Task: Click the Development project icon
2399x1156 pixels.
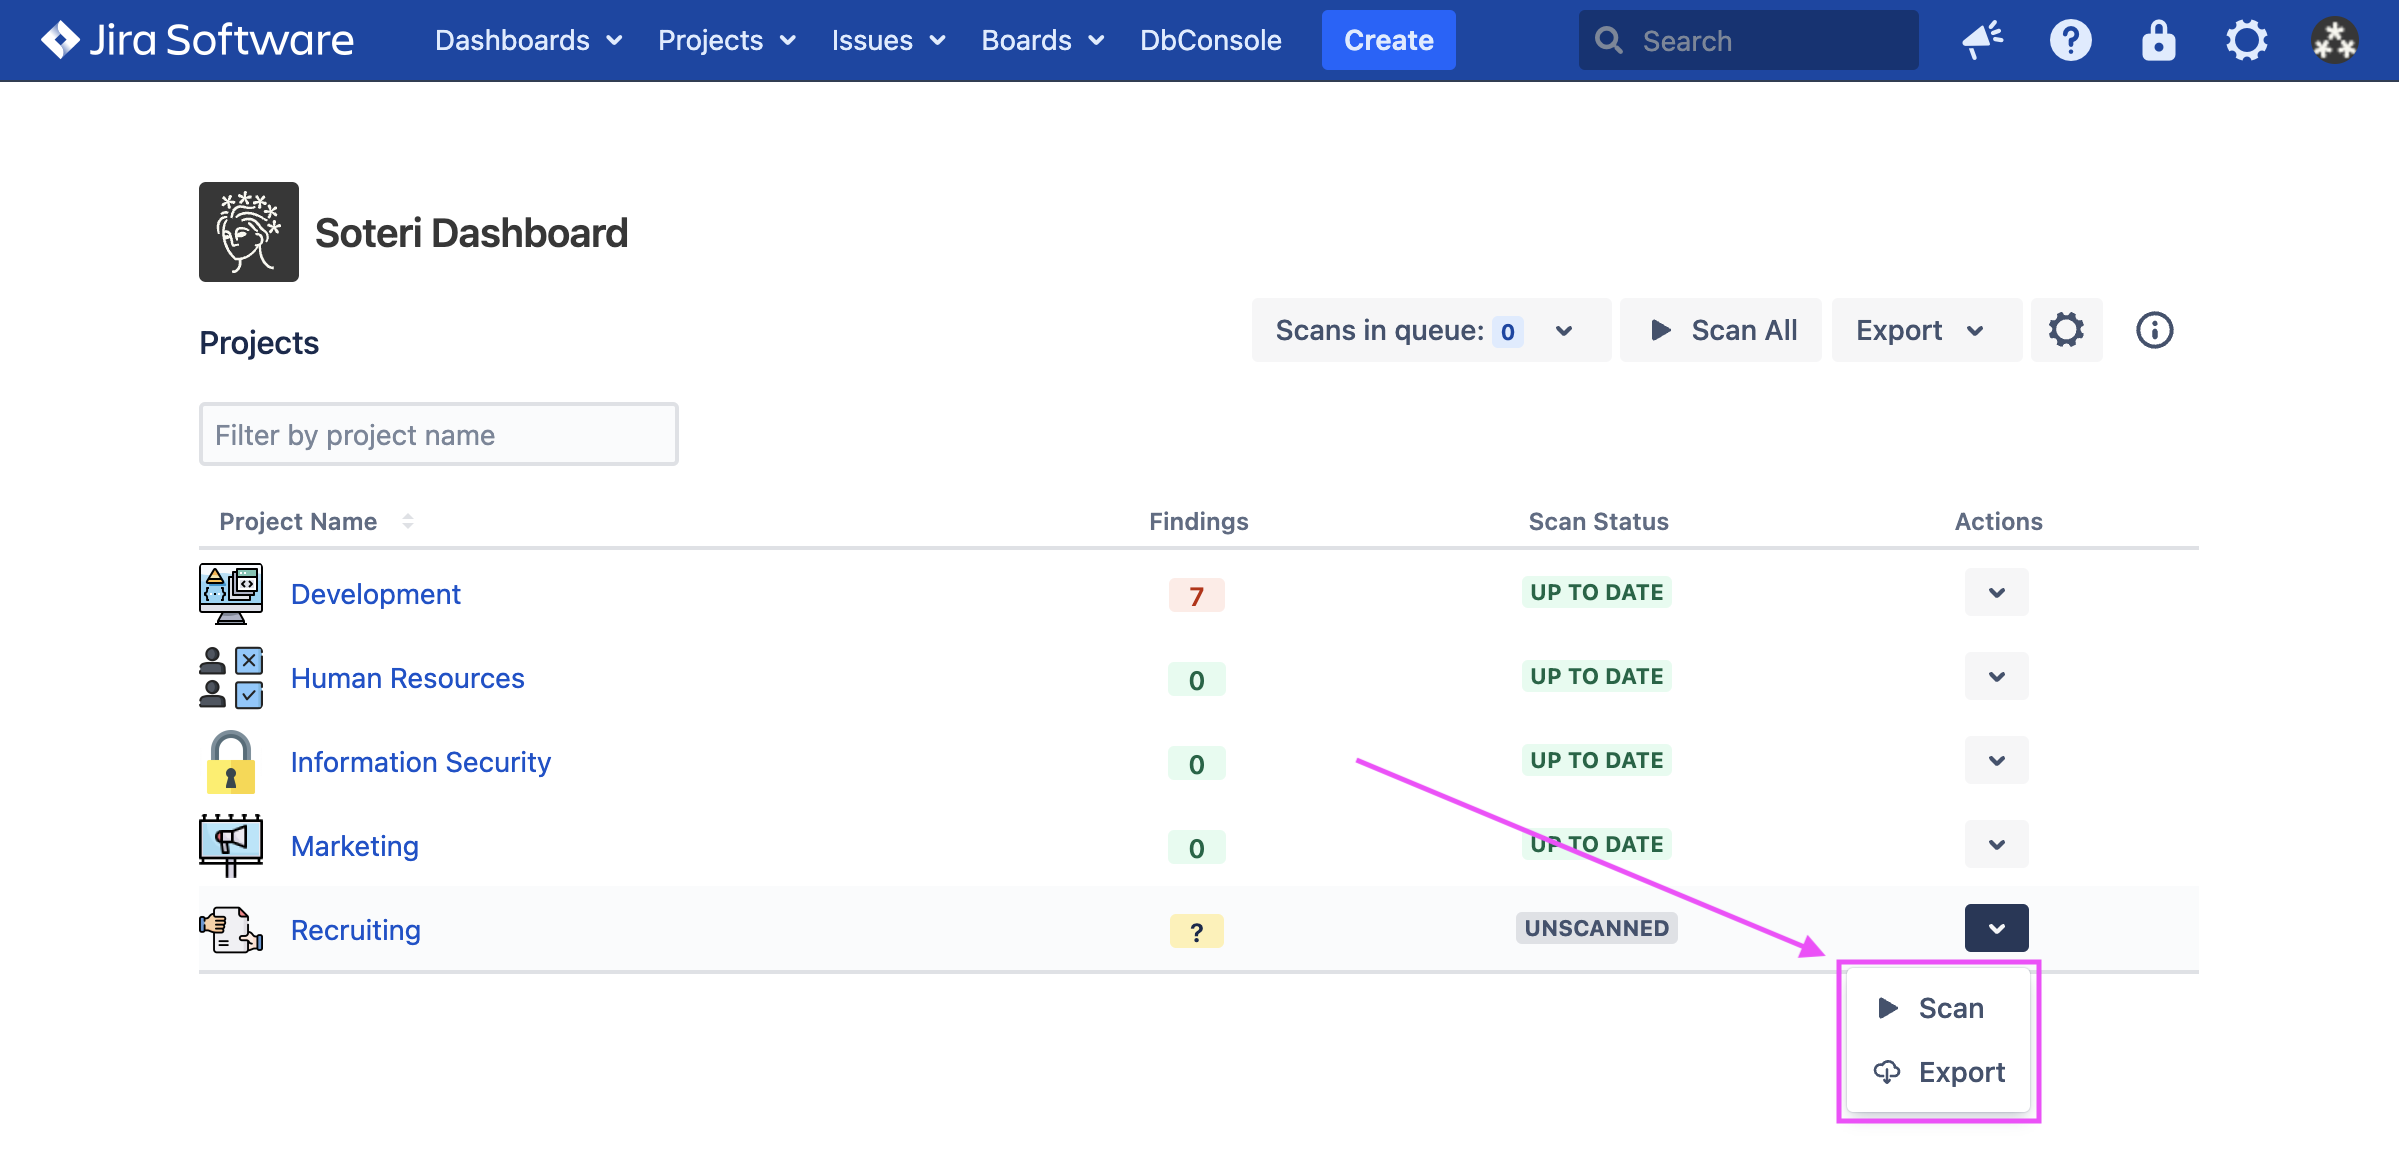Action: click(x=230, y=593)
